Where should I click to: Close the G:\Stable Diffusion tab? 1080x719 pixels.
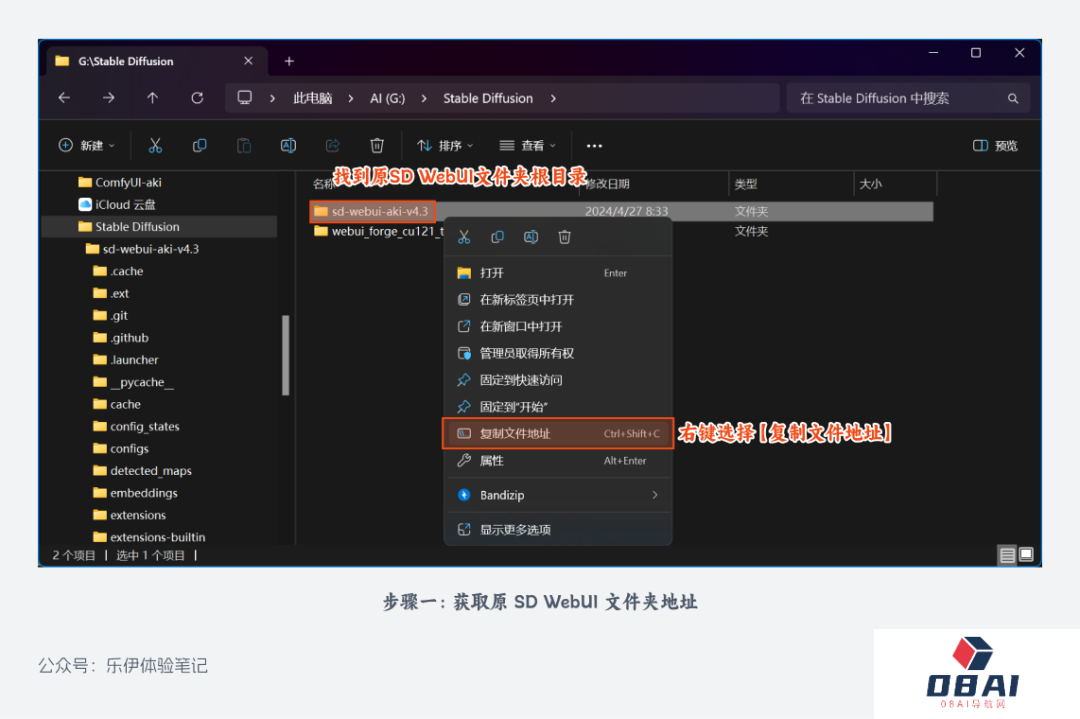coord(248,61)
